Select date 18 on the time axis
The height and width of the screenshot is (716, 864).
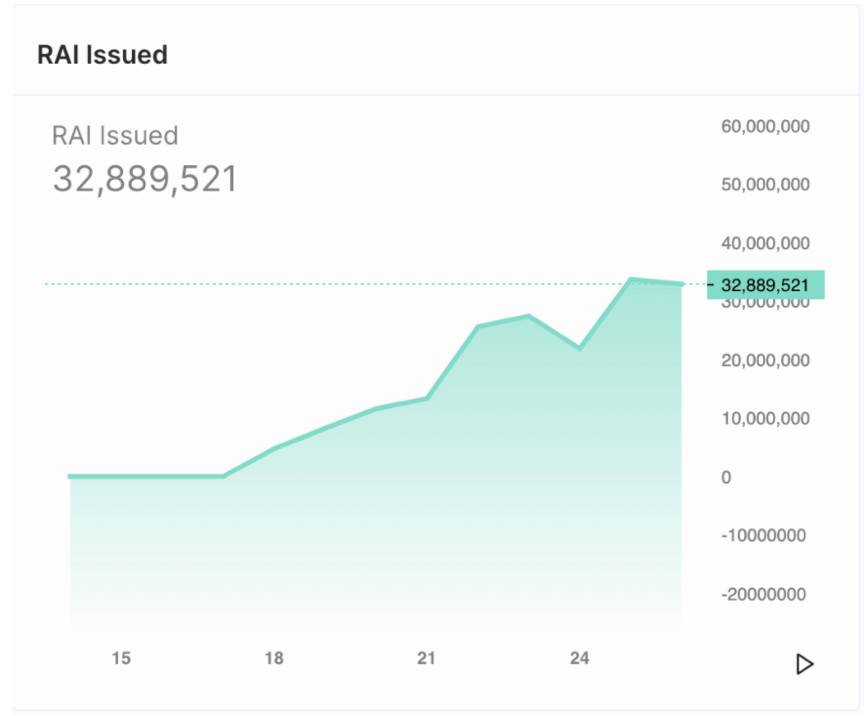pyautogui.click(x=274, y=658)
